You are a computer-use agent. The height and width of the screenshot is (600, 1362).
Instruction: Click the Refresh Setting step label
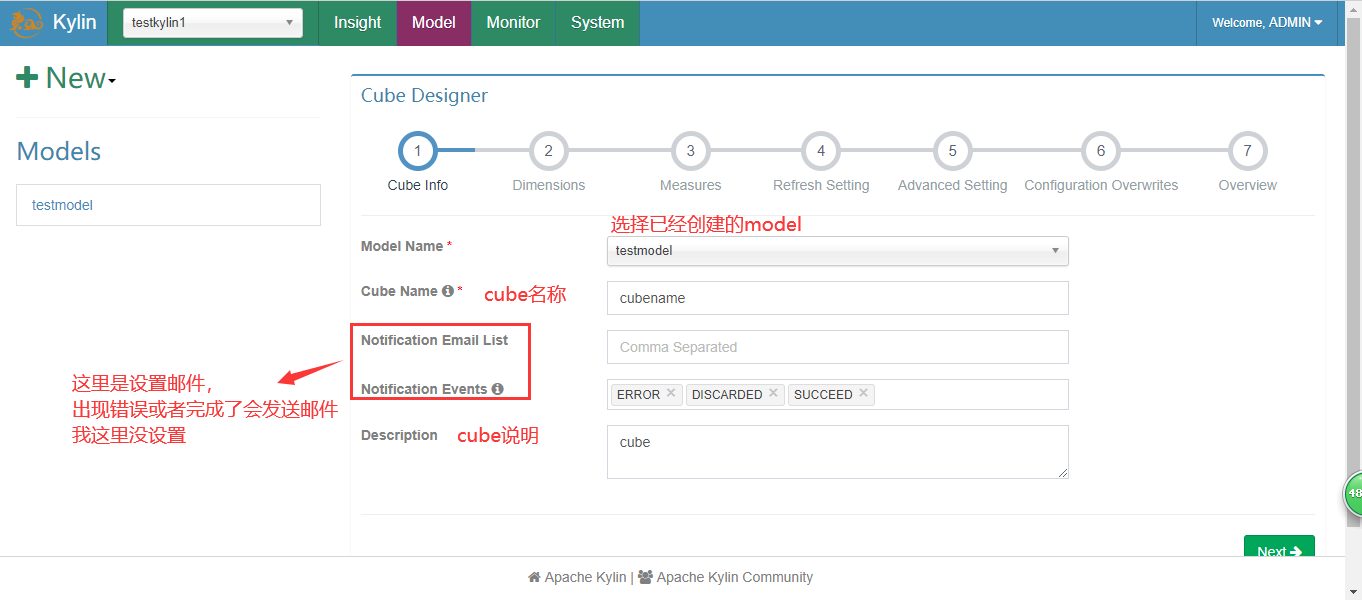(x=821, y=185)
